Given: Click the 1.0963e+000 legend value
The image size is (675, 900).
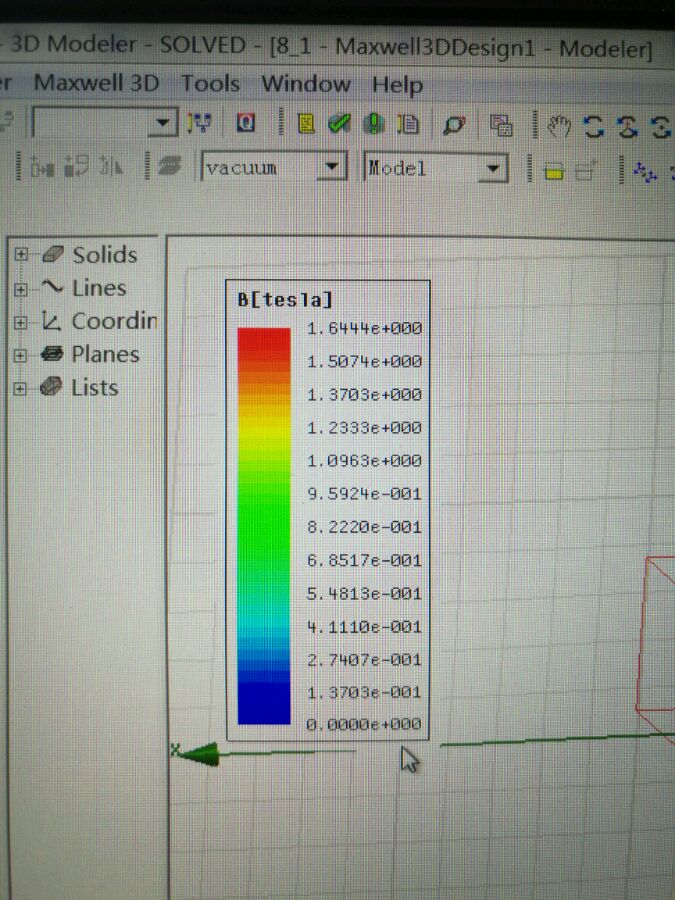Looking at the screenshot, I should coord(364,461).
